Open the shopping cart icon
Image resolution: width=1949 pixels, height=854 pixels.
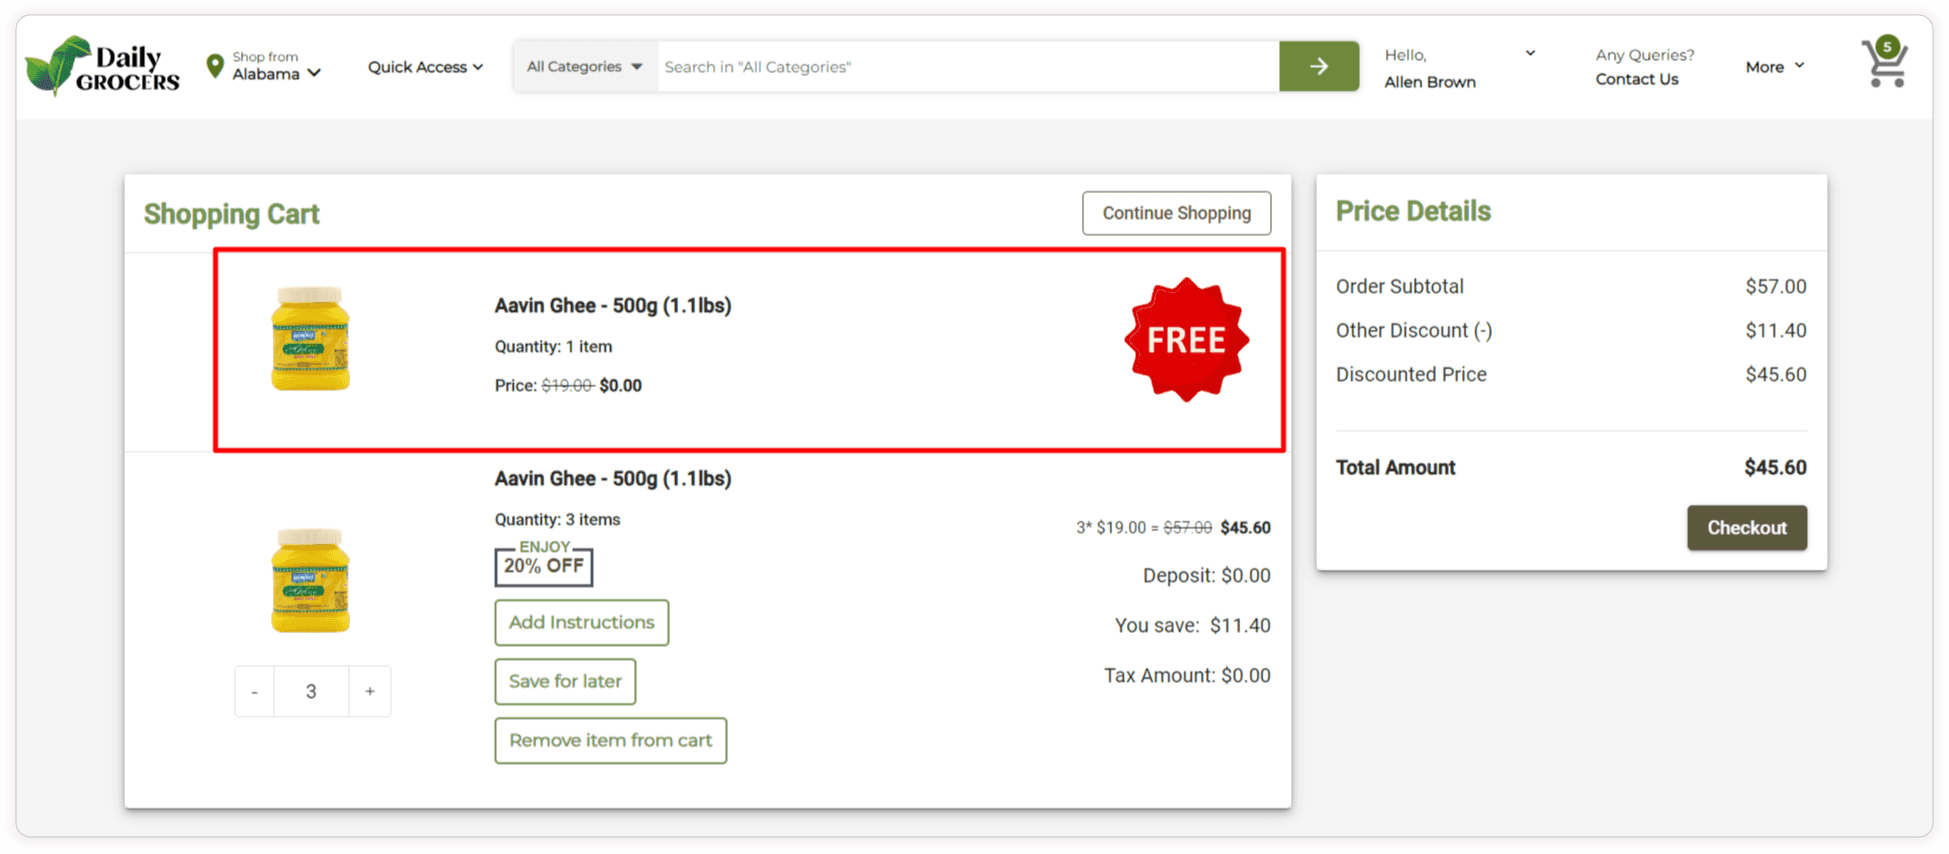coord(1884,64)
